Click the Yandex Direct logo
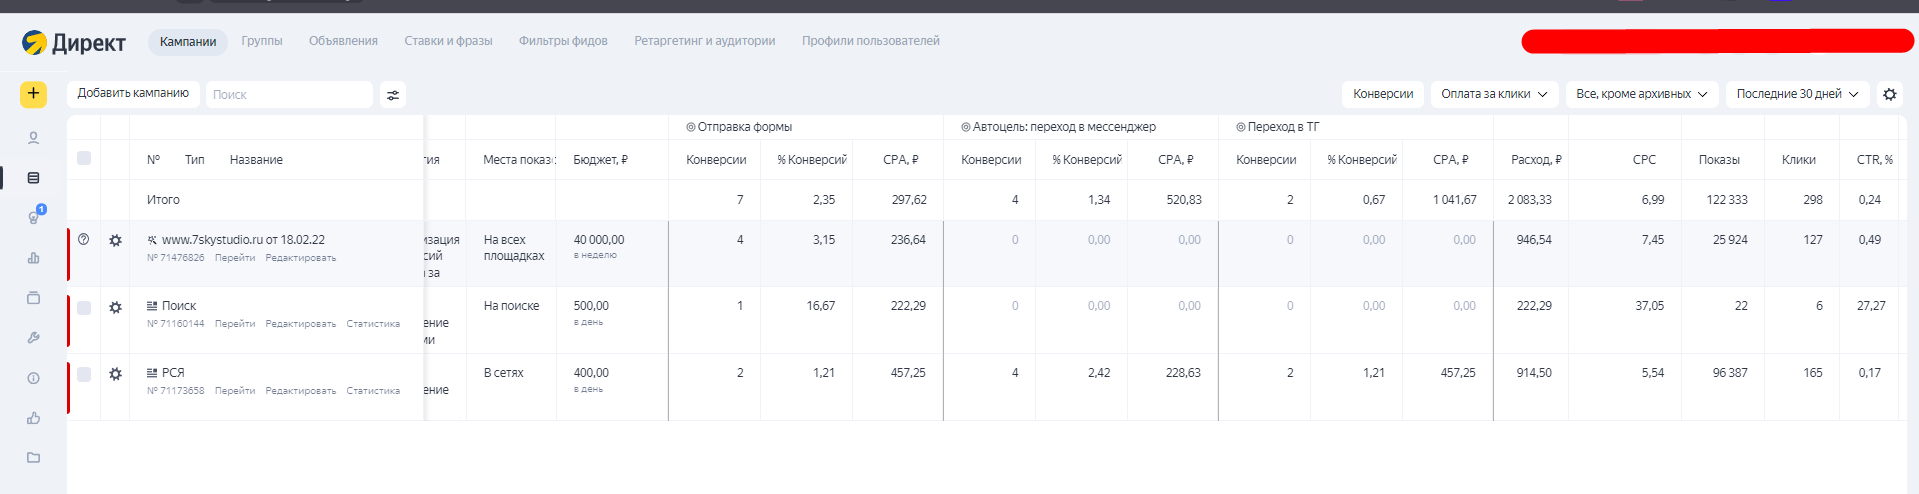Image resolution: width=1919 pixels, height=494 pixels. (x=73, y=42)
